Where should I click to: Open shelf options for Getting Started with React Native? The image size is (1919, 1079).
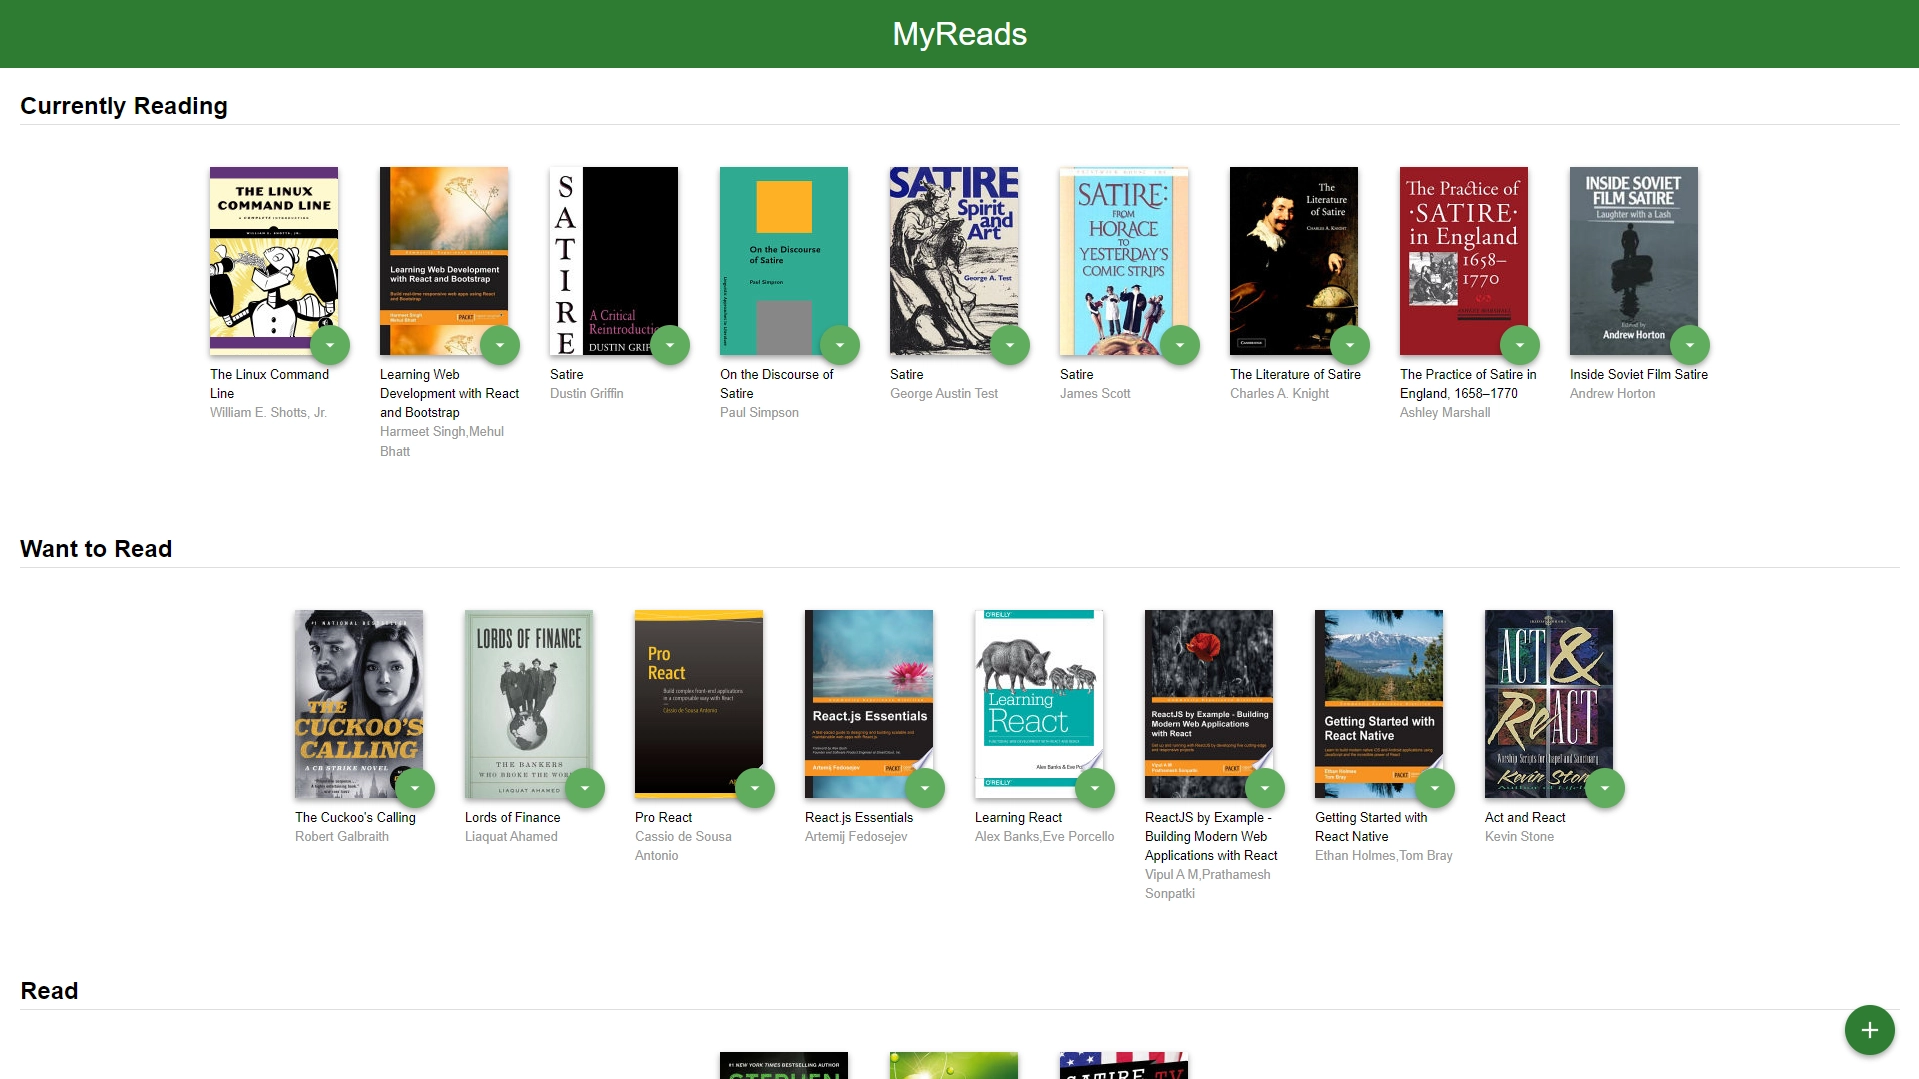1435,787
